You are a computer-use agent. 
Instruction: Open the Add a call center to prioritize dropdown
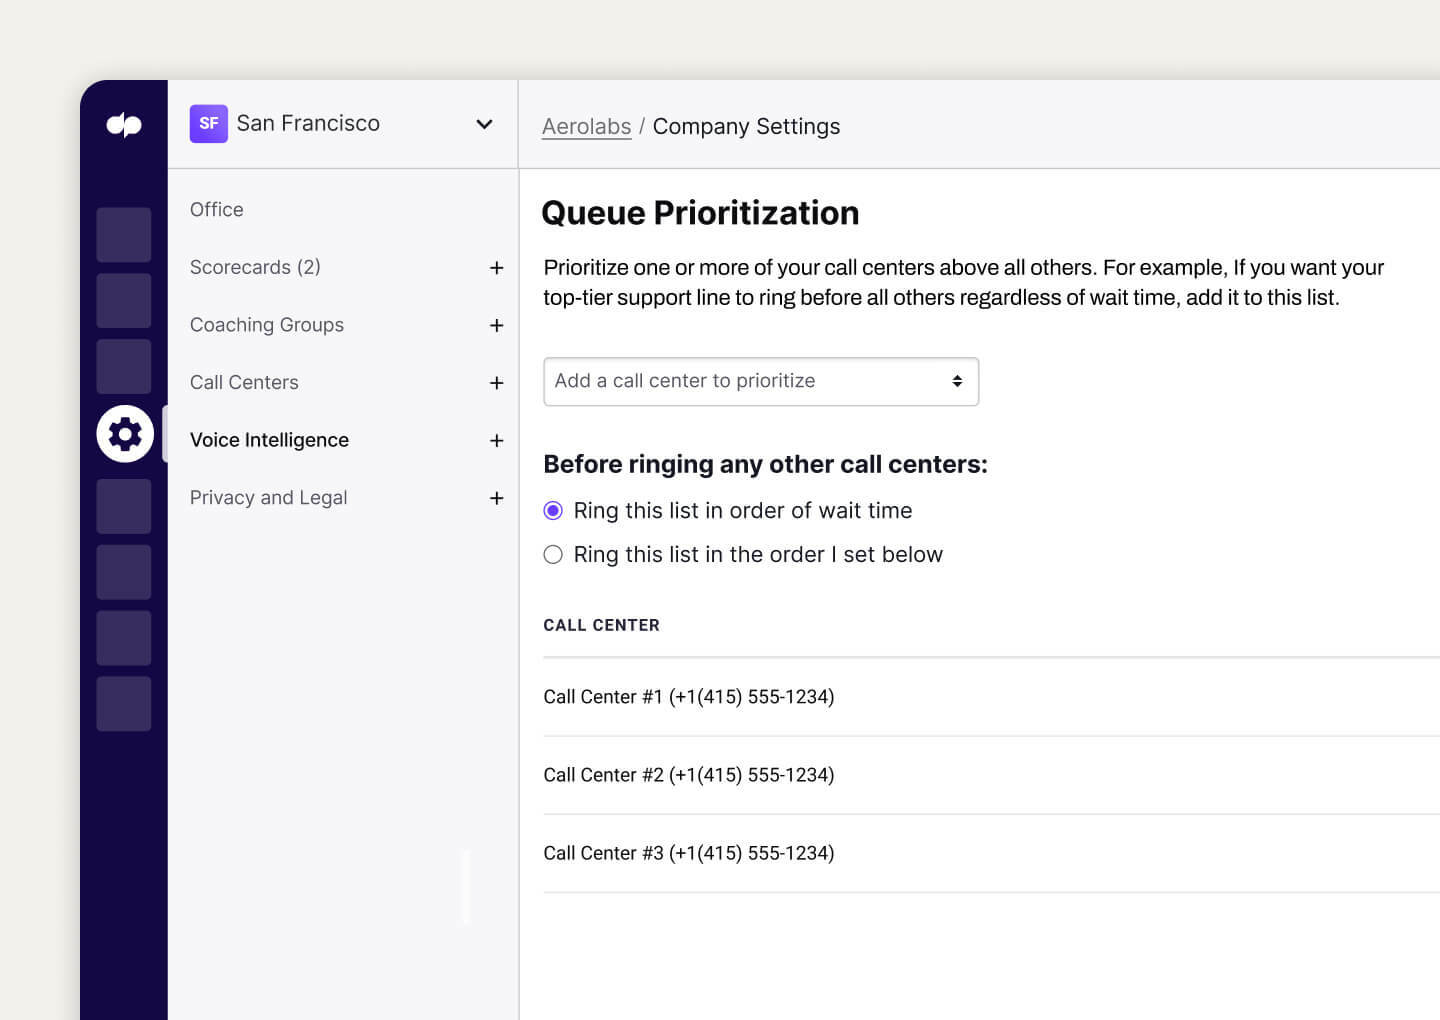[760, 381]
